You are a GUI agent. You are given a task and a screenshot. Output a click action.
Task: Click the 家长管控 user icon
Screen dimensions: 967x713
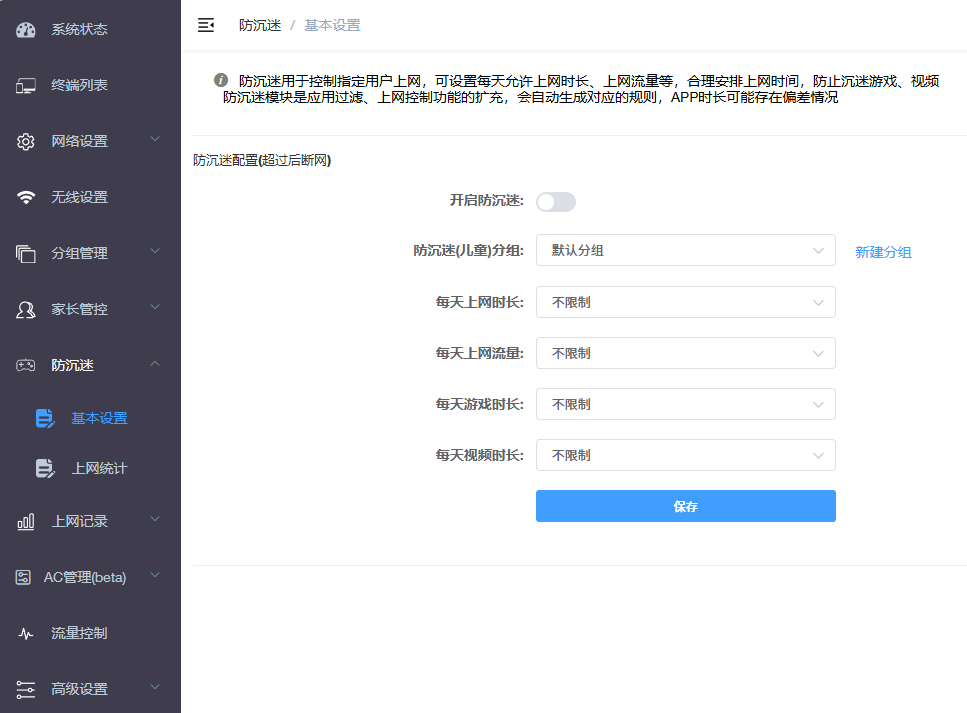[26, 309]
